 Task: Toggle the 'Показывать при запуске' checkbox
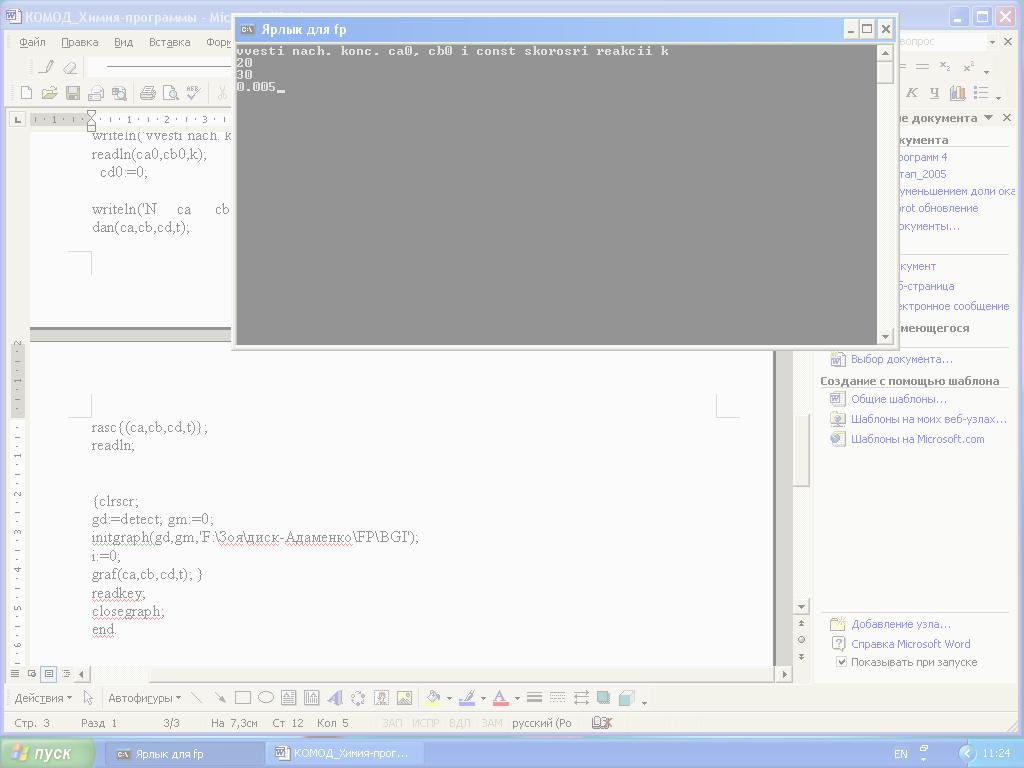841,662
